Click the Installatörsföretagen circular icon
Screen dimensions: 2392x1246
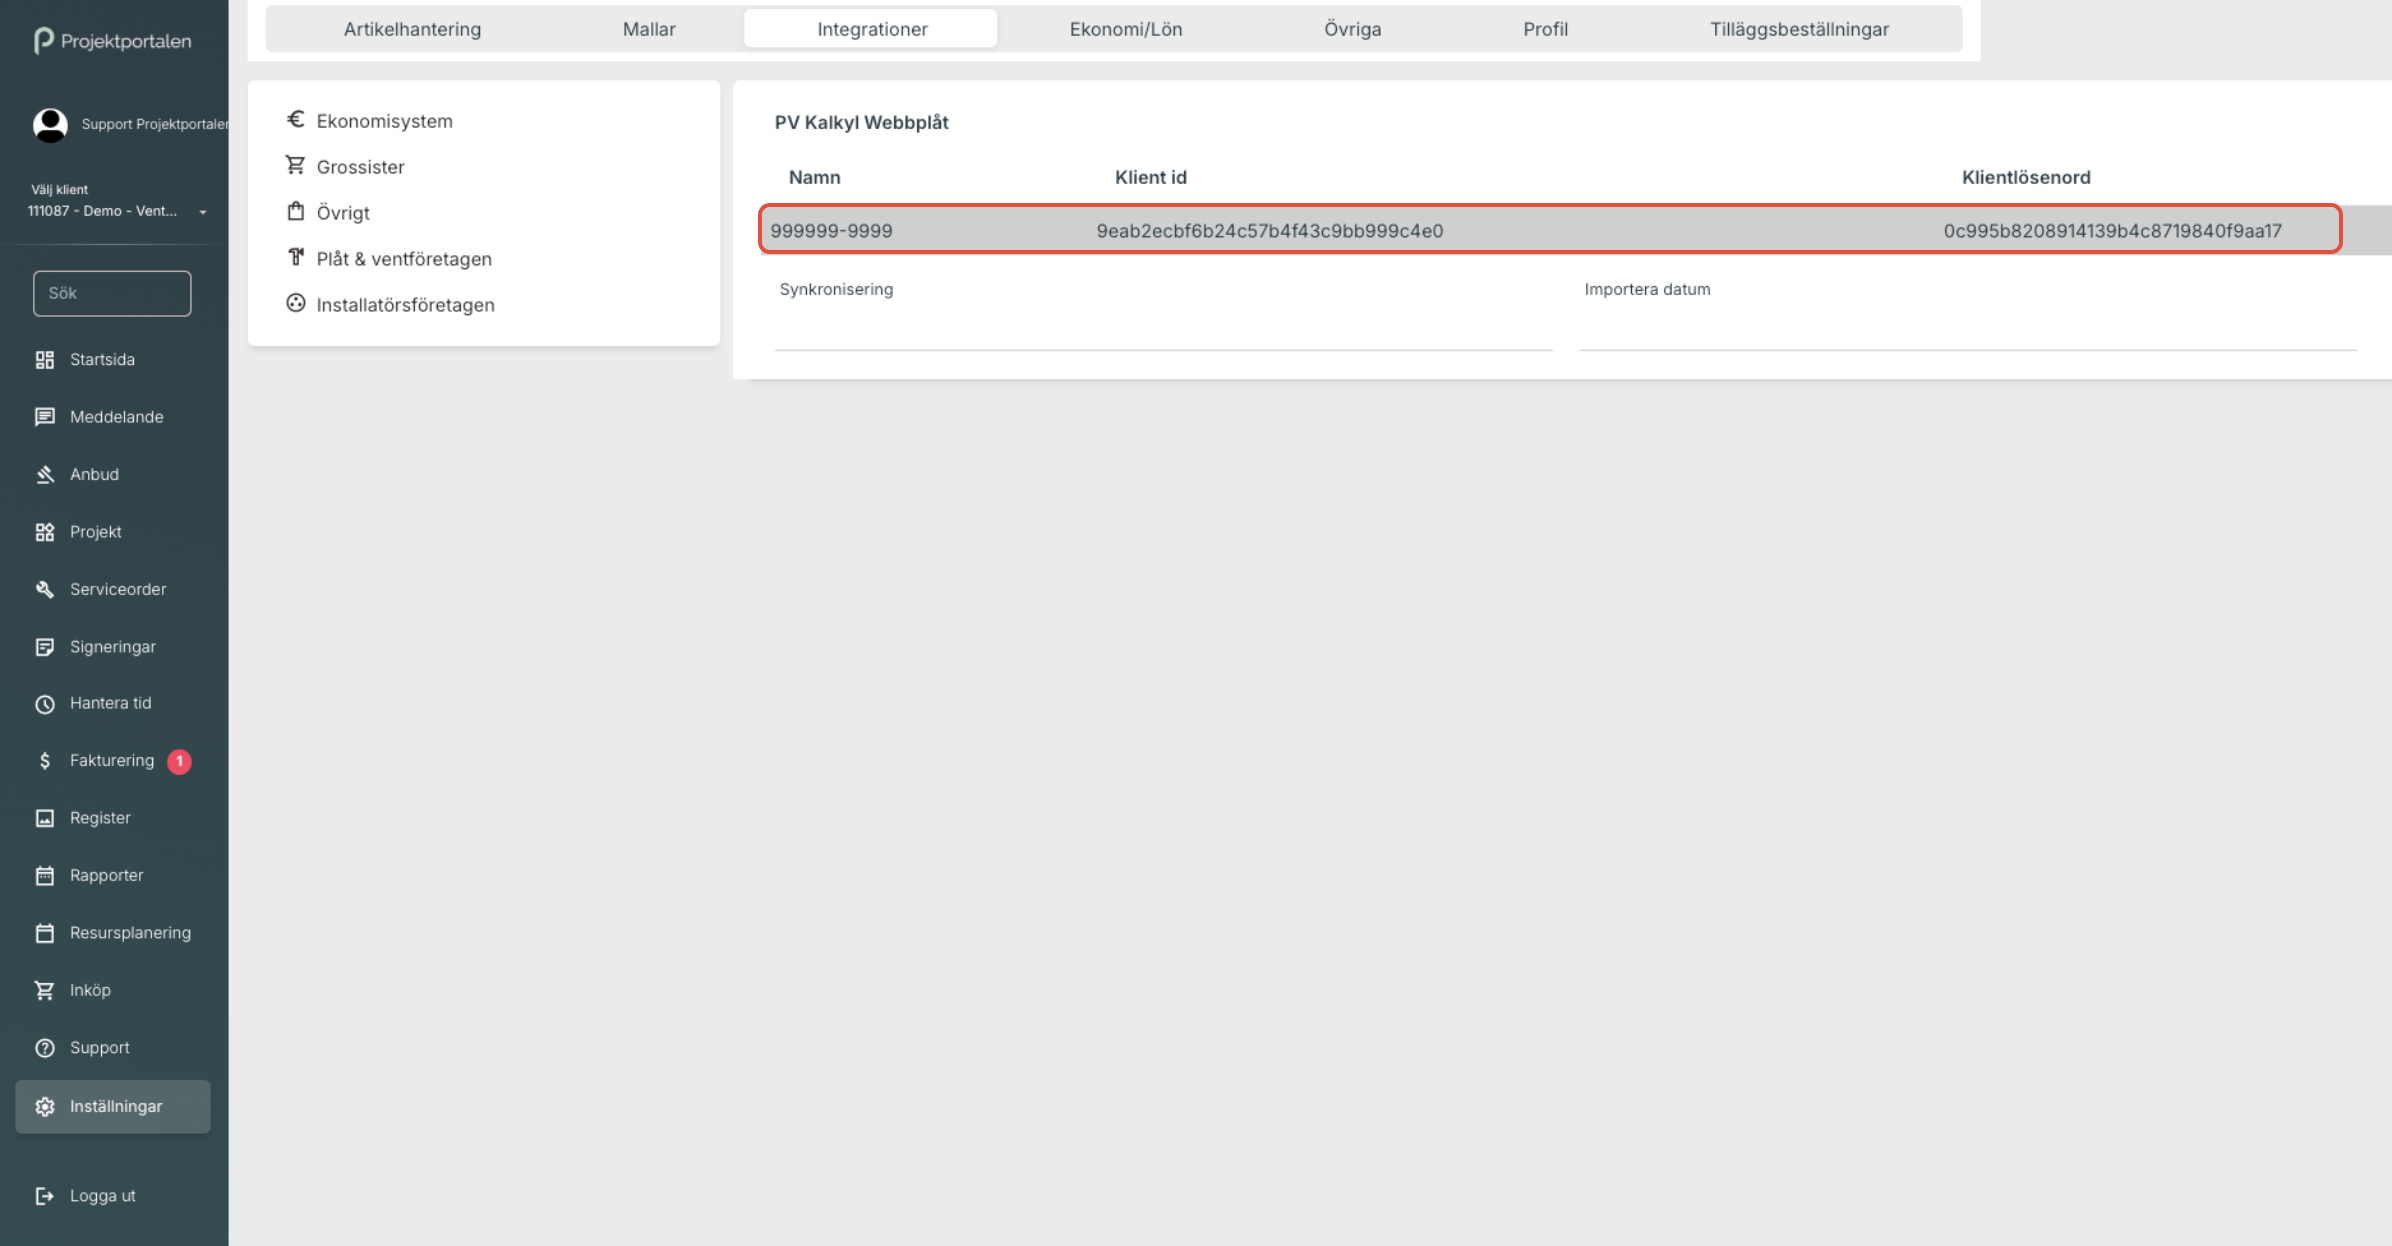point(295,303)
